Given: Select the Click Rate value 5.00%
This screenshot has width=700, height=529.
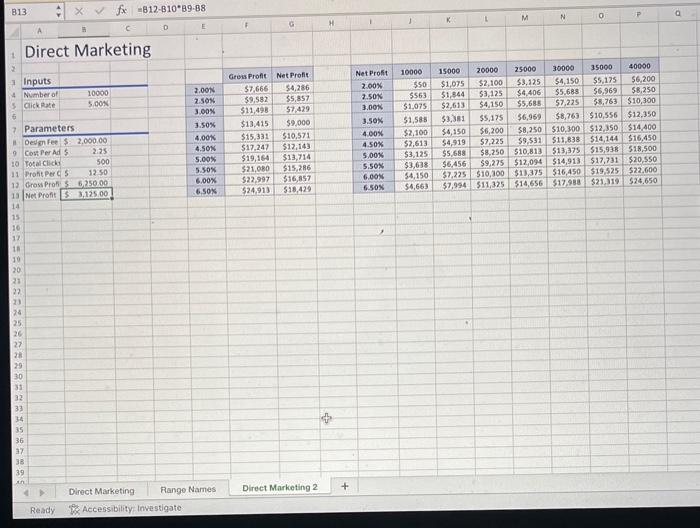Looking at the screenshot, I should tap(85, 104).
